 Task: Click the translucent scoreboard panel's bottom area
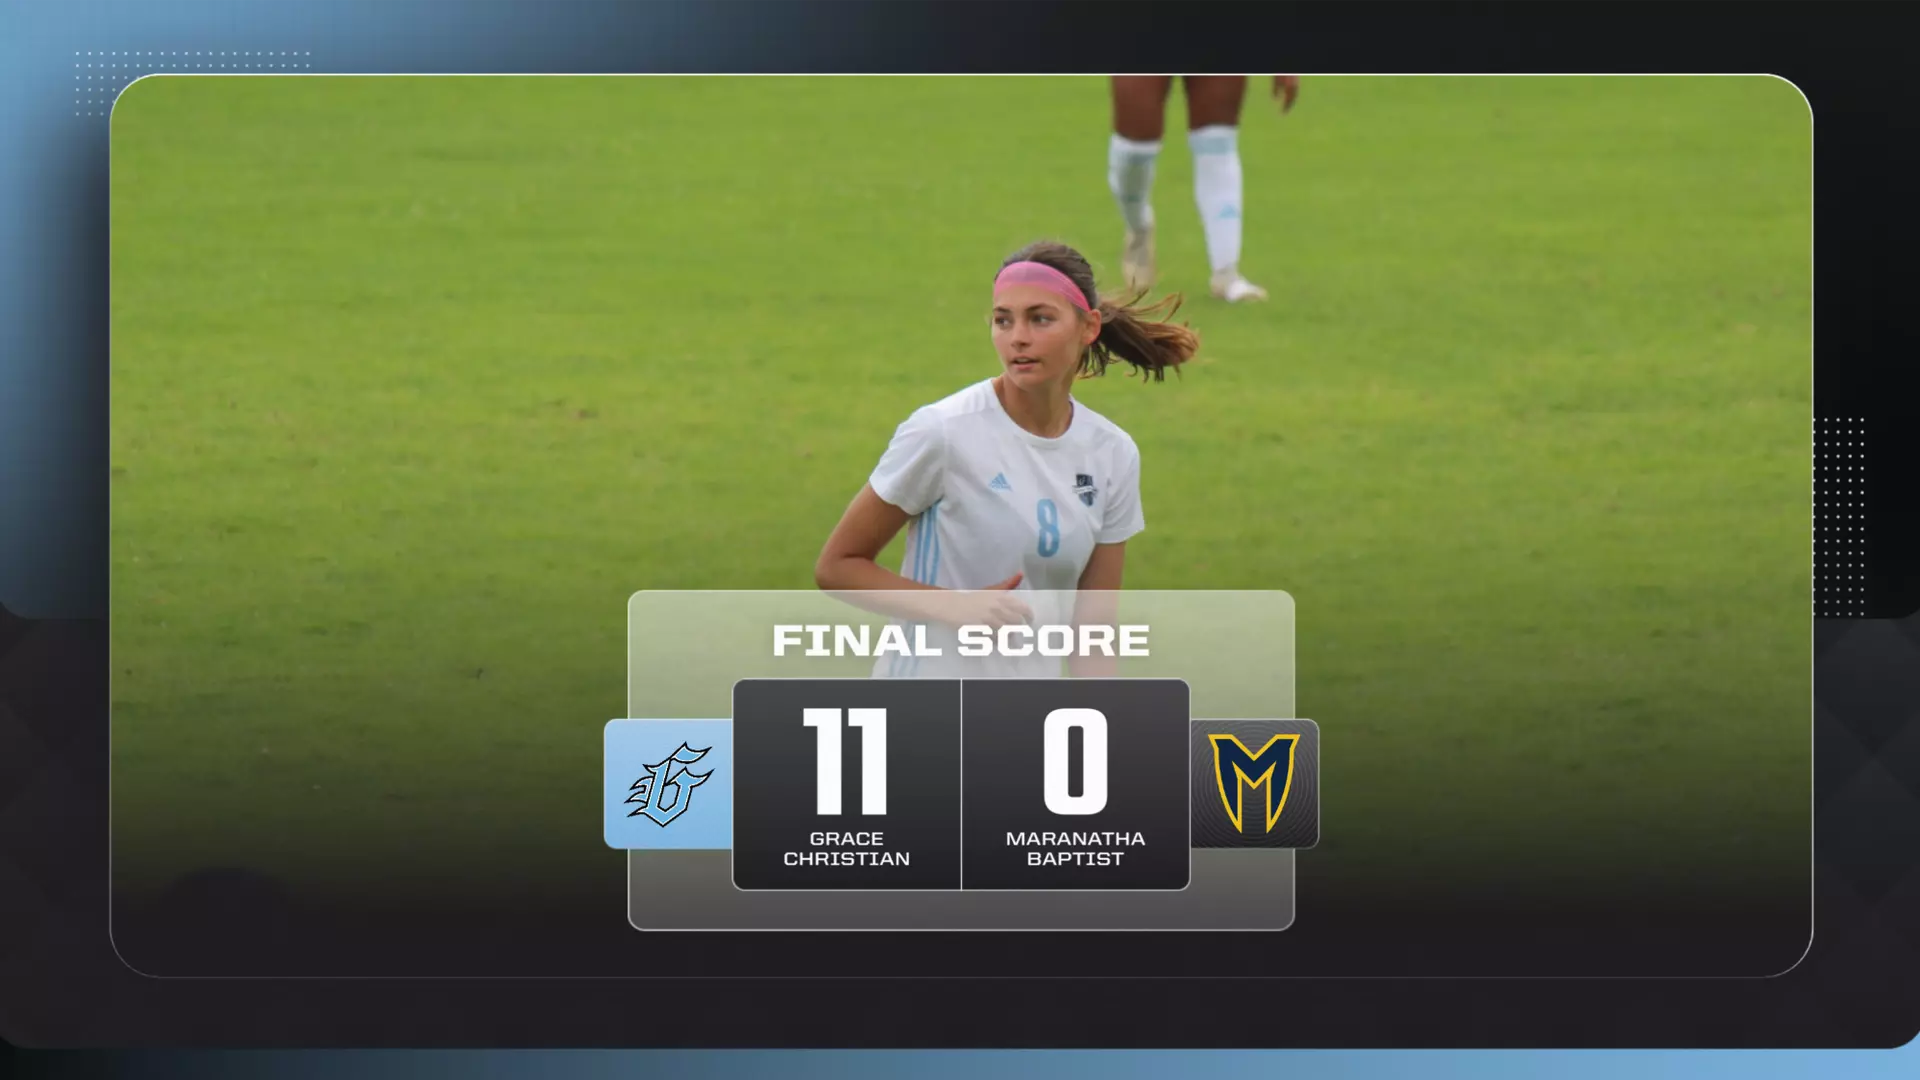pyautogui.click(x=961, y=910)
